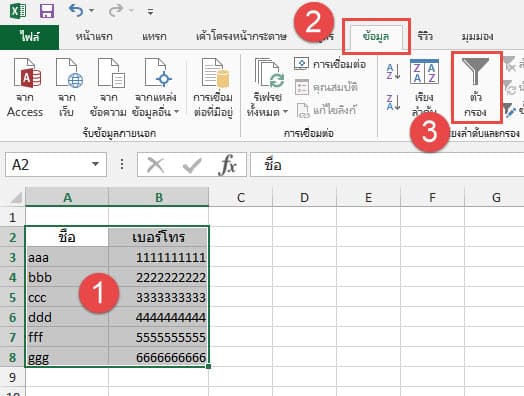Open การเชื่อมต่อ (Connections) button
Image resolution: width=524 pixels, height=396 pixels.
click(330, 64)
